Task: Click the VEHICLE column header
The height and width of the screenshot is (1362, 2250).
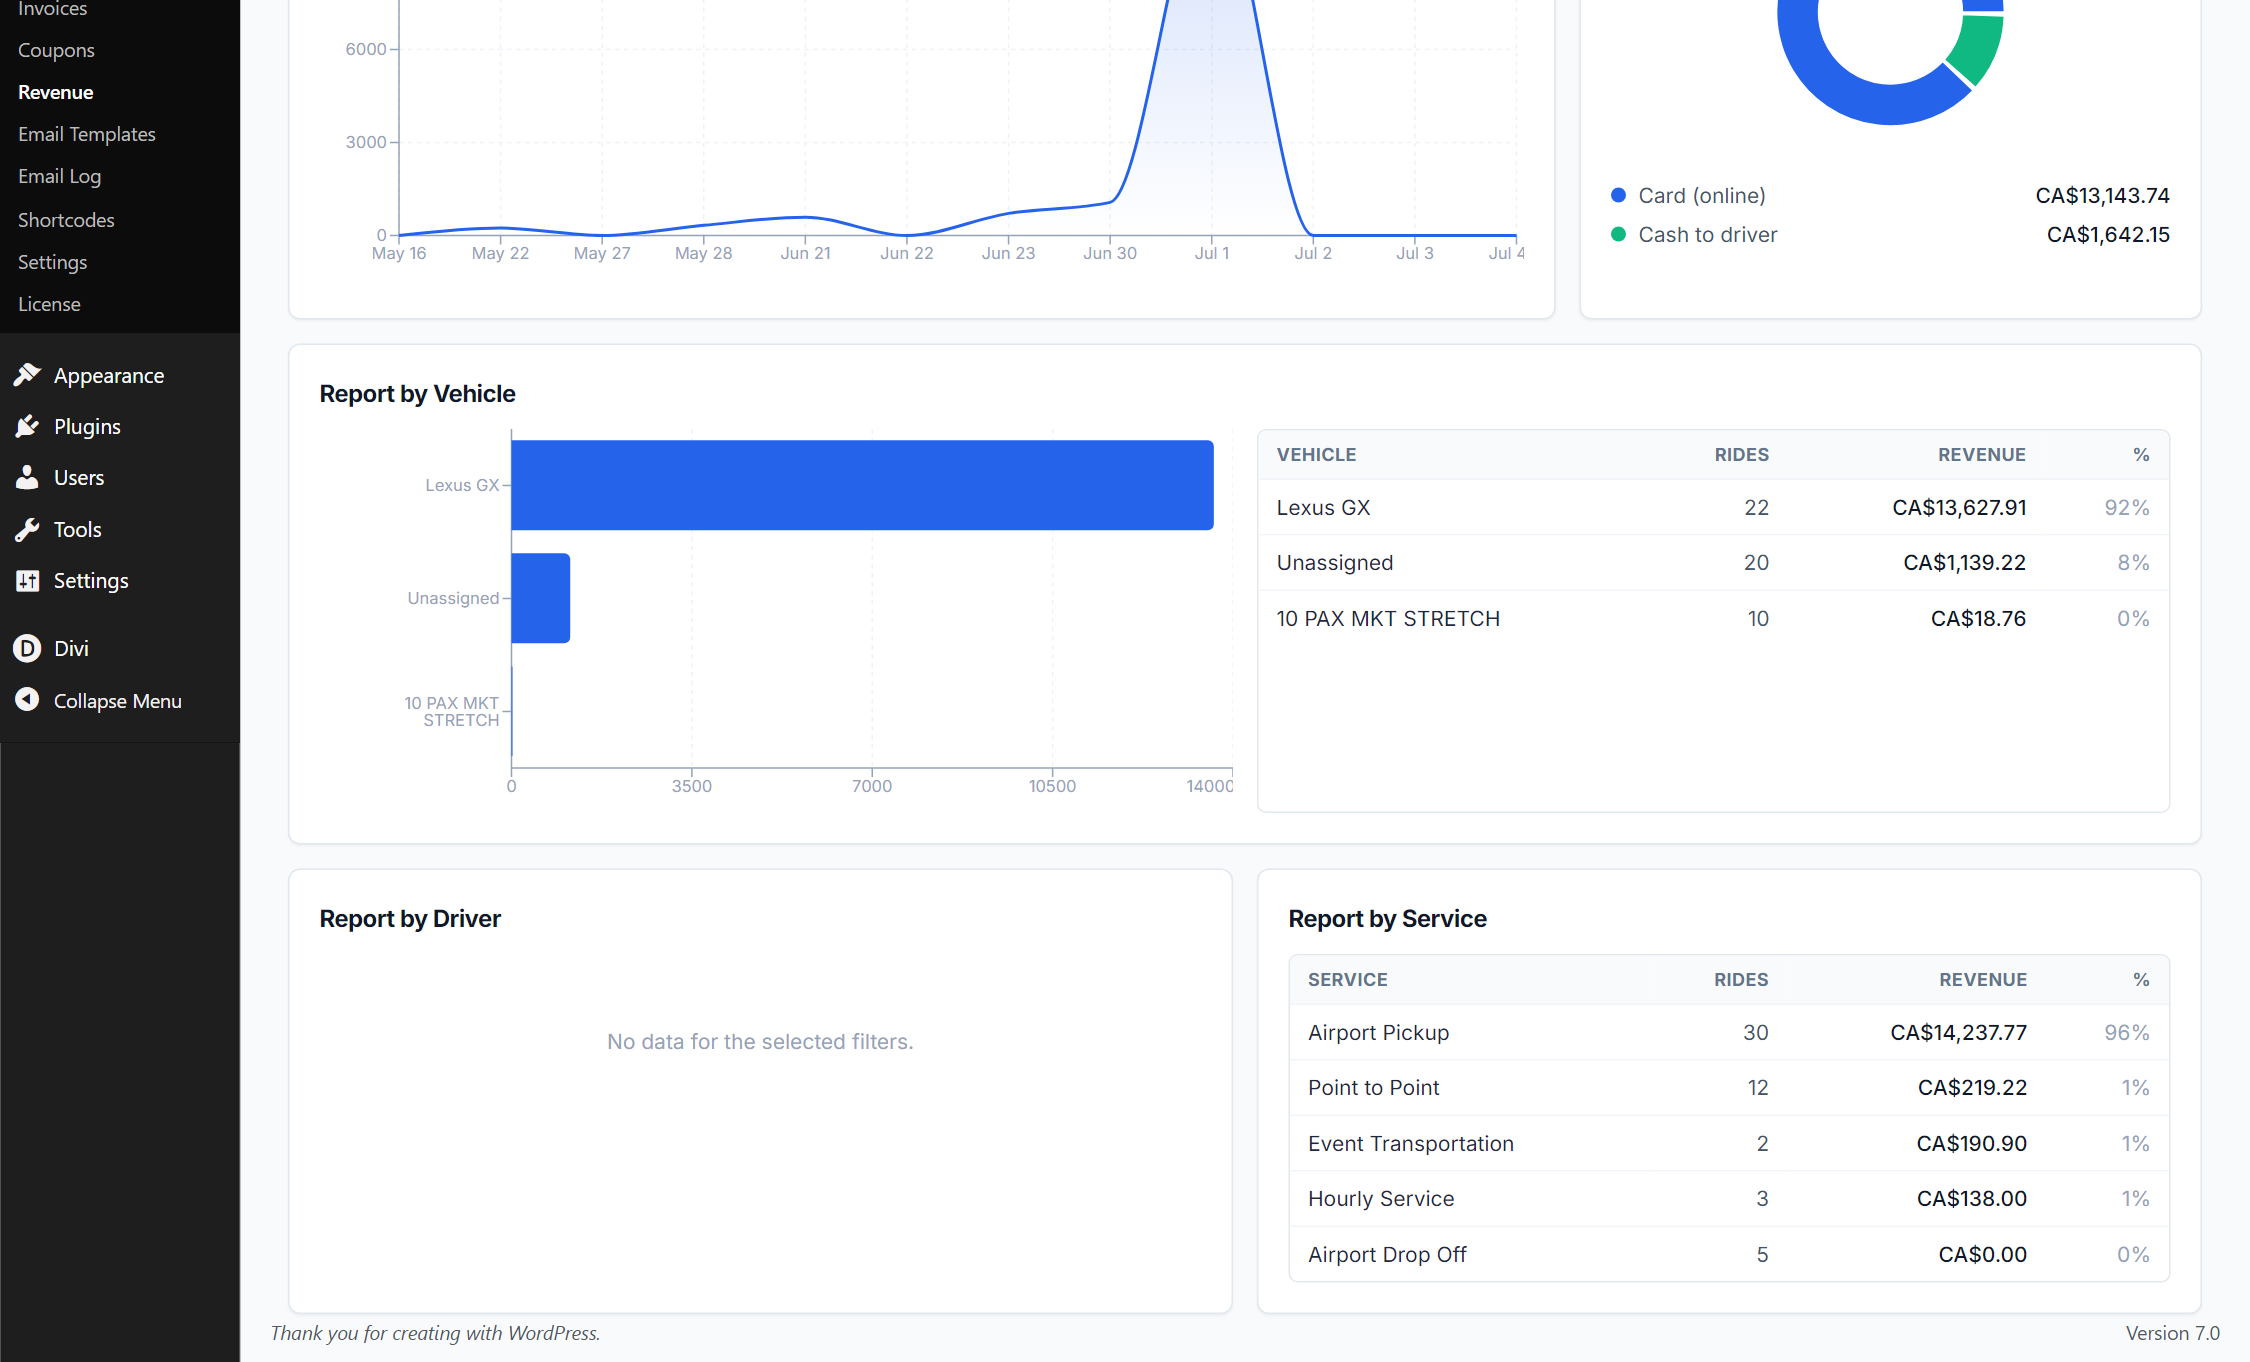Action: [1316, 455]
